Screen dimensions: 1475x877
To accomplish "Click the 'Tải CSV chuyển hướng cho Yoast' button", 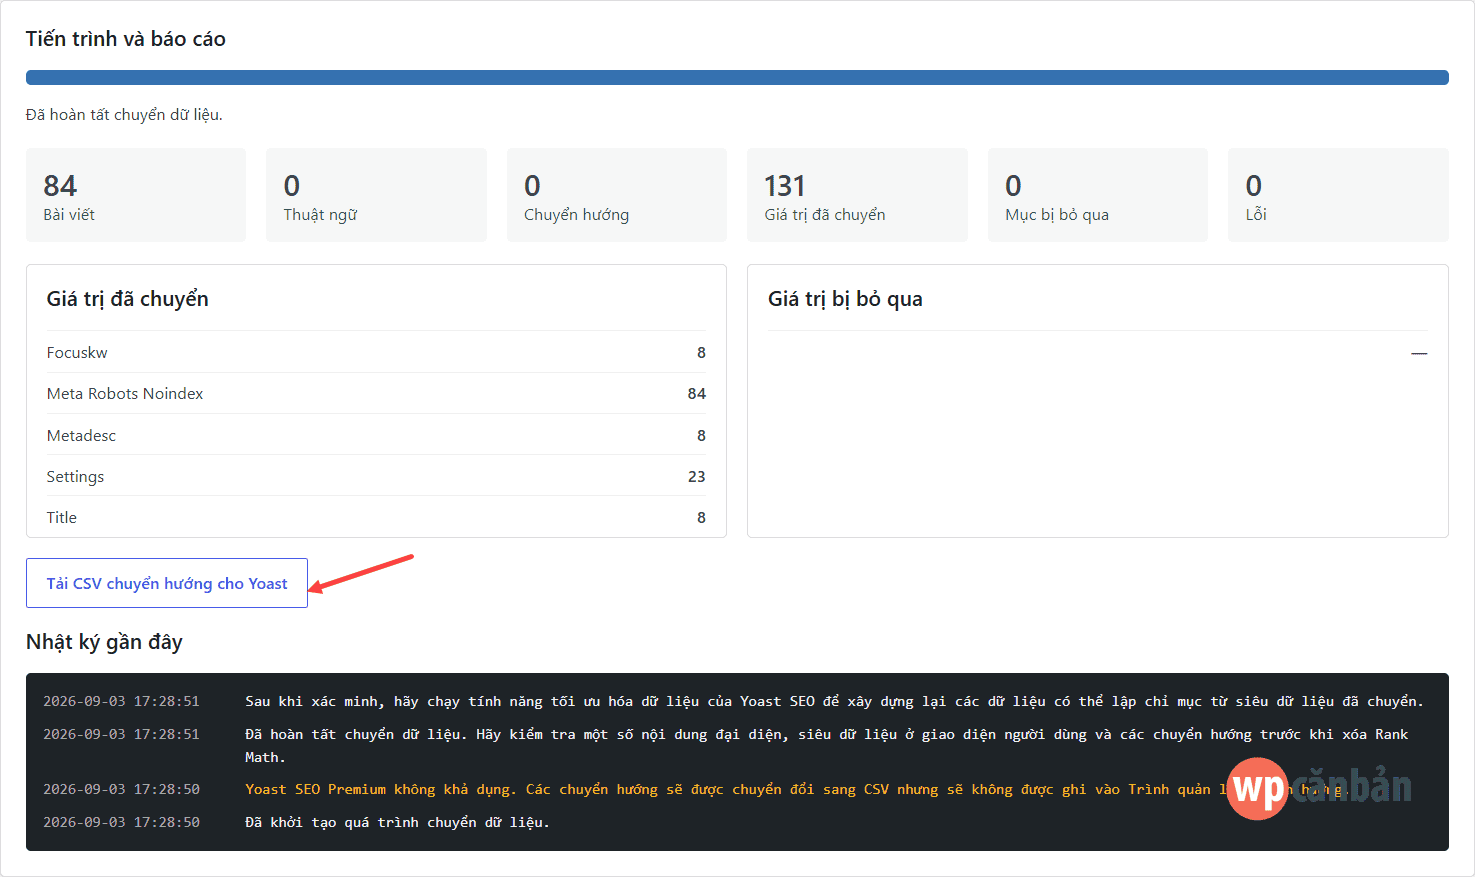I will (x=167, y=583).
